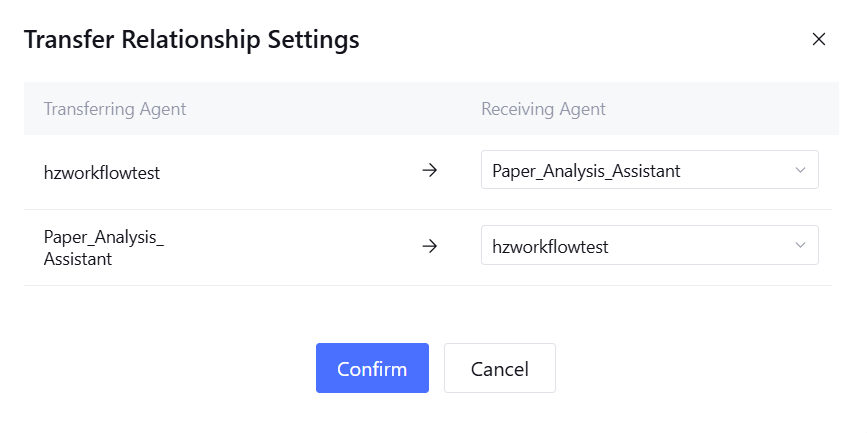
Task: Select the two-line Paper_Analysis_Assistant transferring agent label
Action: pos(103,247)
